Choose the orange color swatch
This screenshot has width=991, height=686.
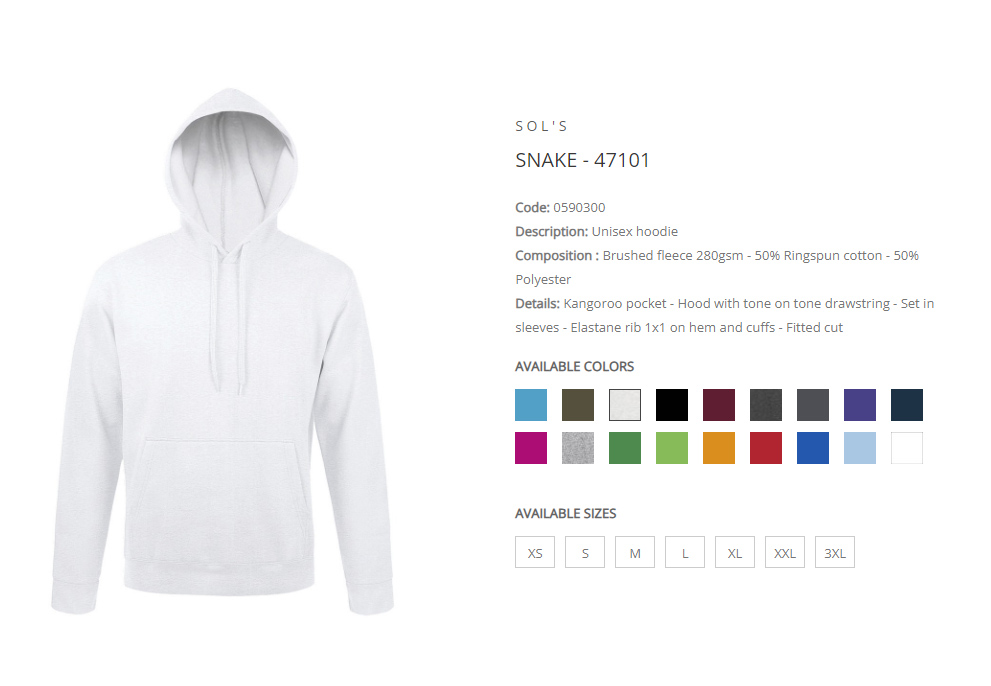[719, 448]
